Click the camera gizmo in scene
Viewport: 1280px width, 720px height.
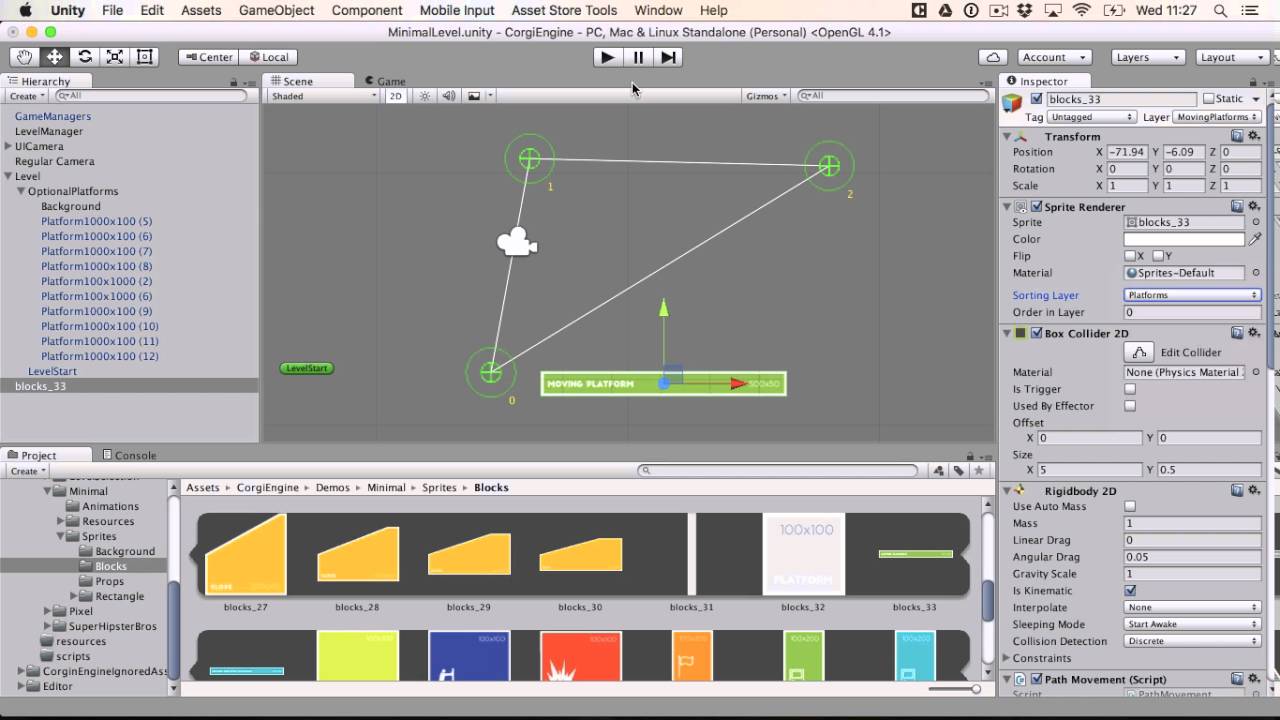[517, 242]
